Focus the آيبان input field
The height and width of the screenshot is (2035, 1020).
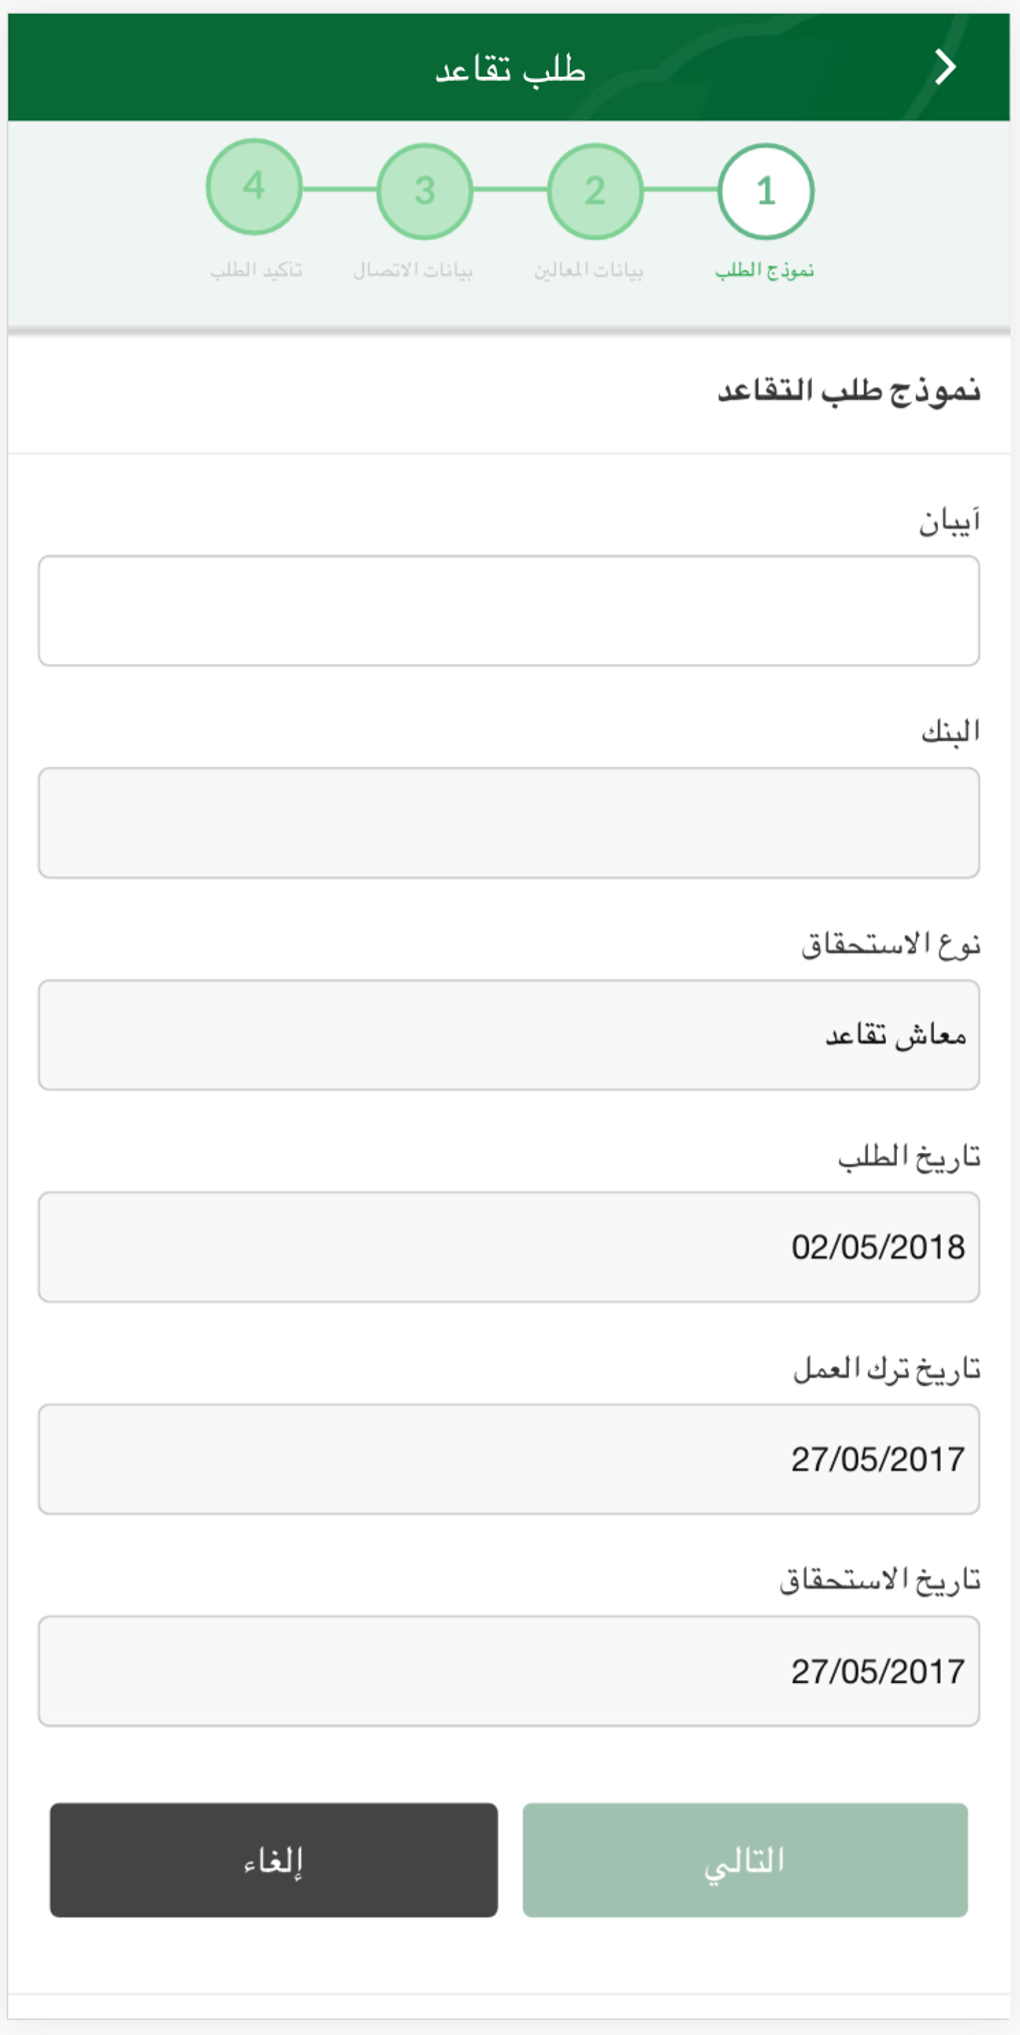pyautogui.click(x=509, y=611)
